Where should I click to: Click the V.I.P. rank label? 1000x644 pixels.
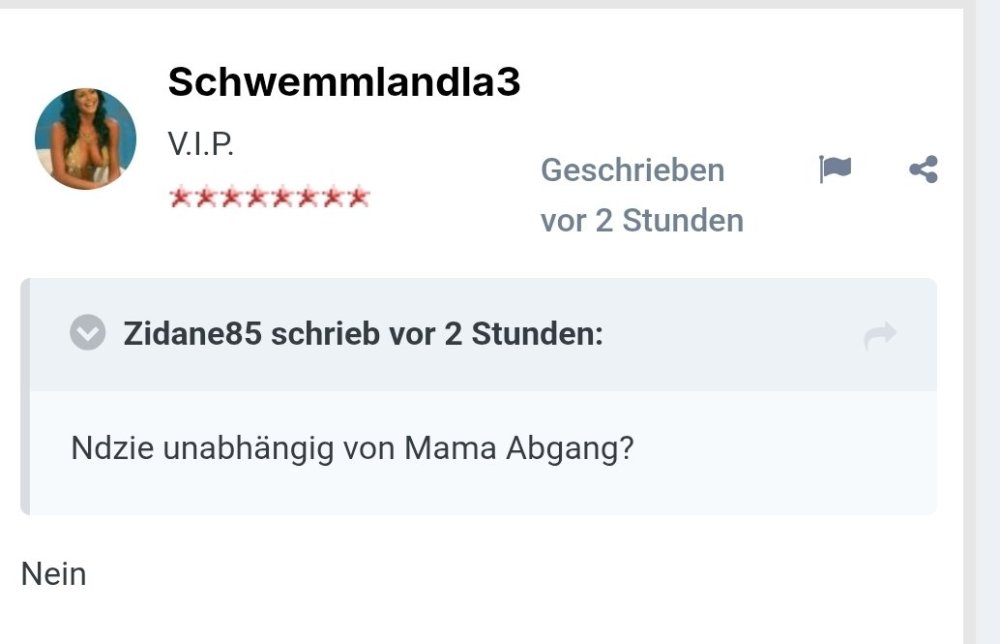(201, 145)
